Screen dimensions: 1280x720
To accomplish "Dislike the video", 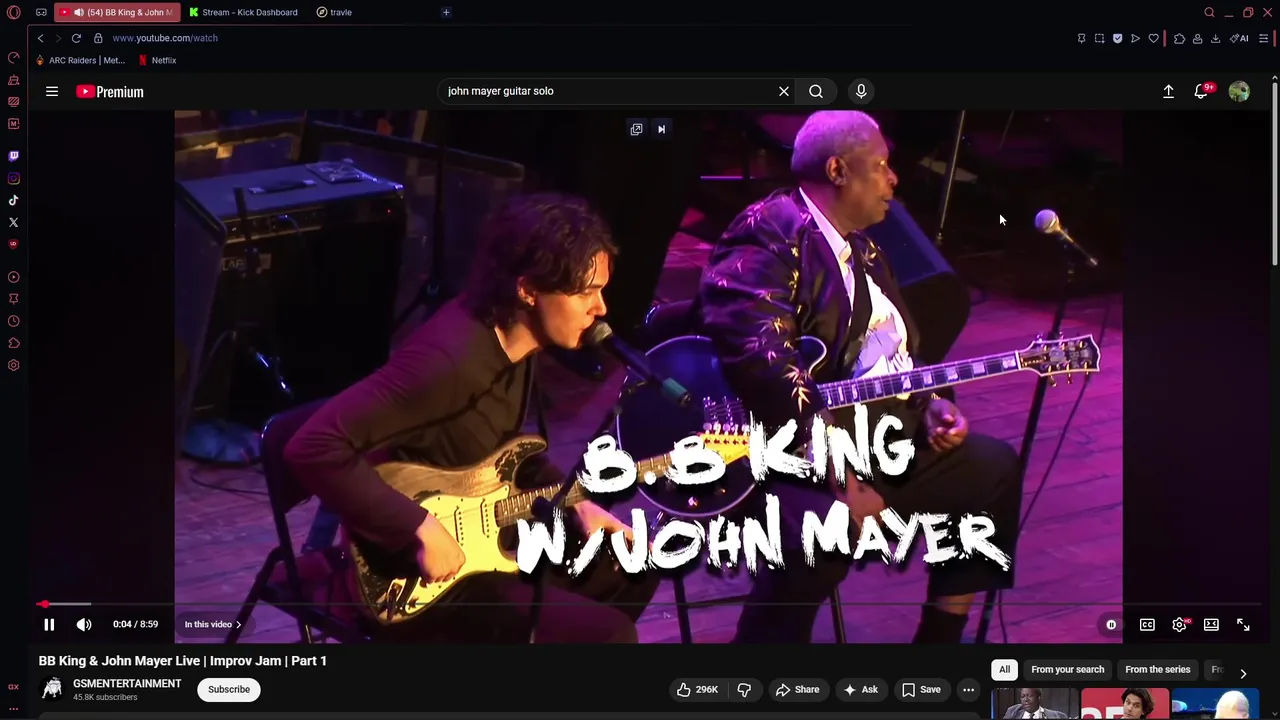I will pos(744,689).
